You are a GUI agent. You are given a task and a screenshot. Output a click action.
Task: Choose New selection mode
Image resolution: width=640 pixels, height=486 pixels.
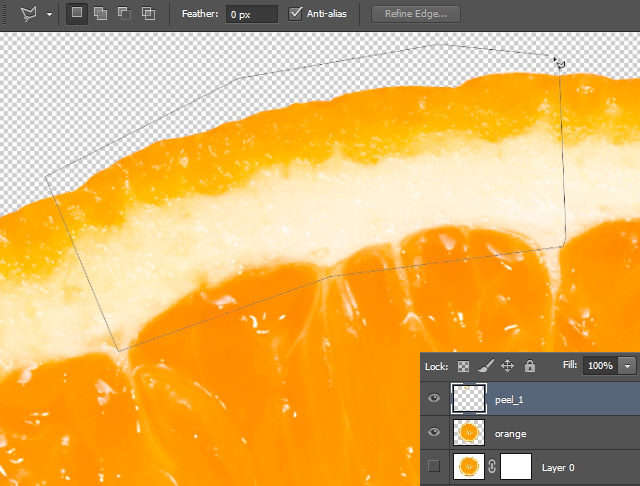pos(77,13)
